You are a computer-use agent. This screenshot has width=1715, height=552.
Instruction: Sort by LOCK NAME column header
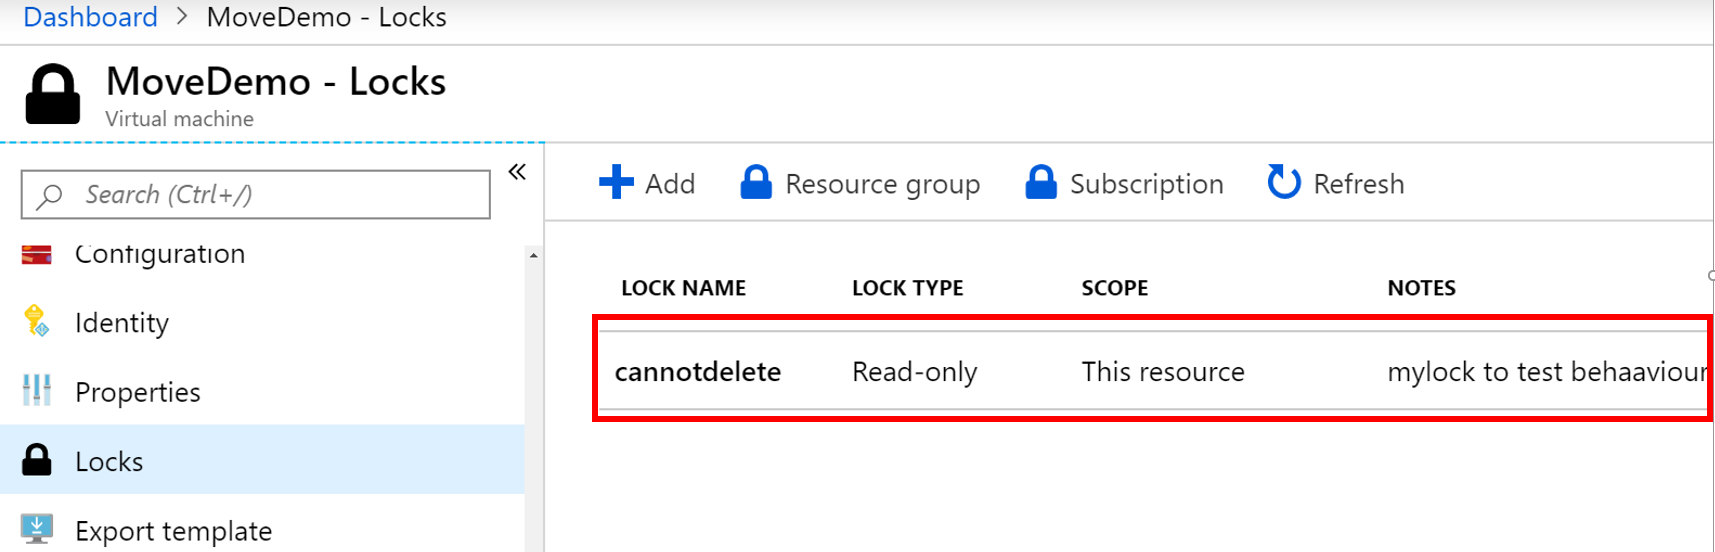[x=683, y=288]
